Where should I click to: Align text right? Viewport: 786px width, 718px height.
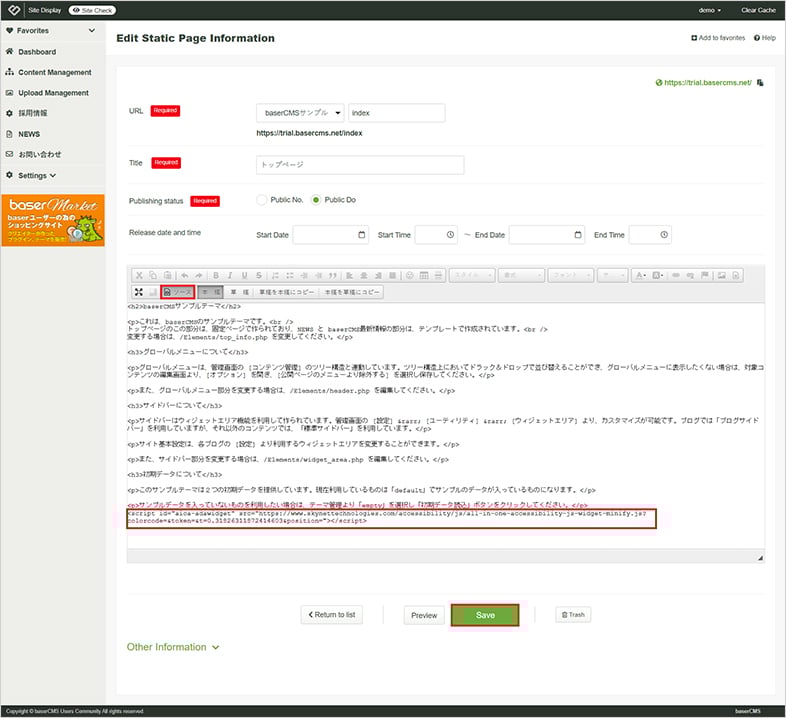pos(378,275)
